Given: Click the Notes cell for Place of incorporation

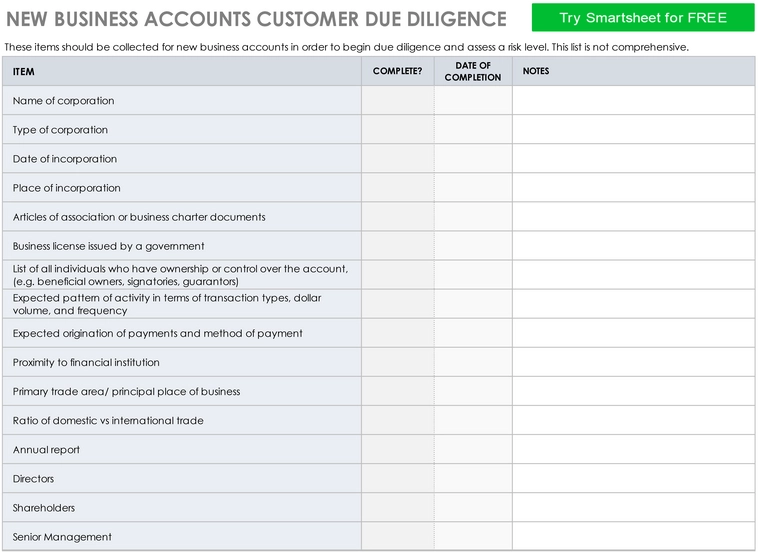Looking at the screenshot, I should pyautogui.click(x=634, y=188).
